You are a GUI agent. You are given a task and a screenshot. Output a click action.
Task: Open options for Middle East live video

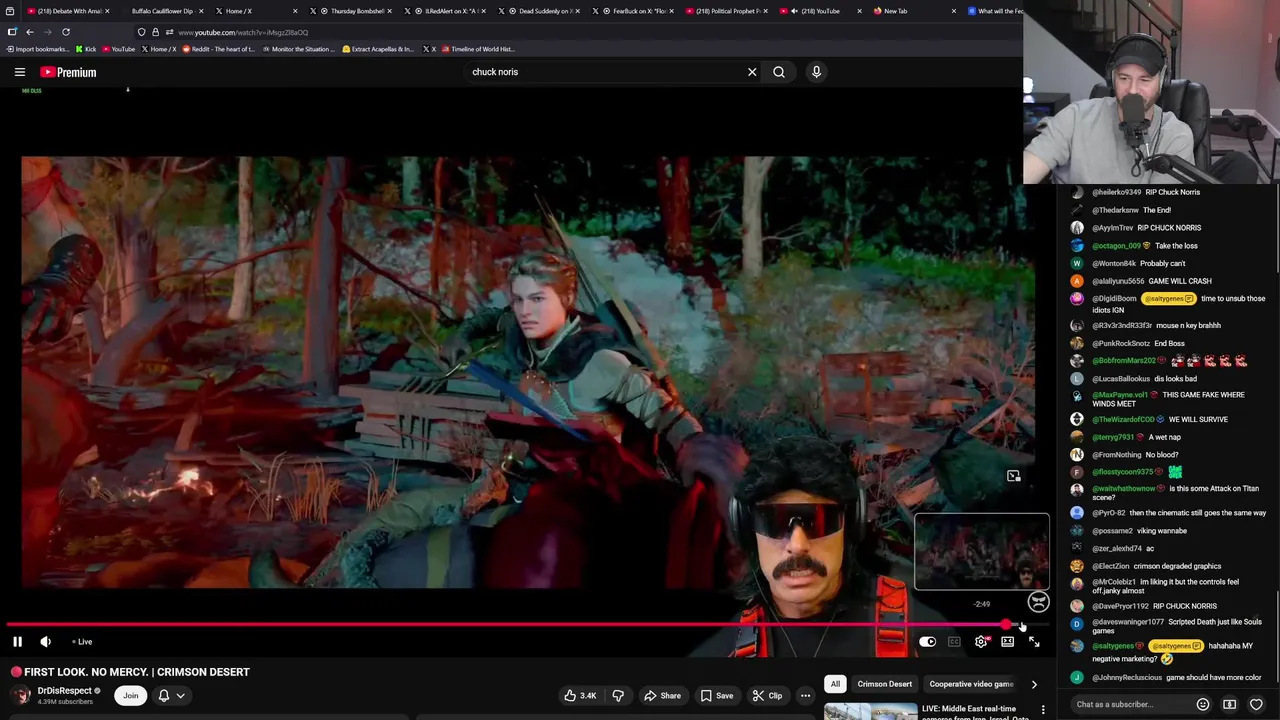coord(1043,710)
